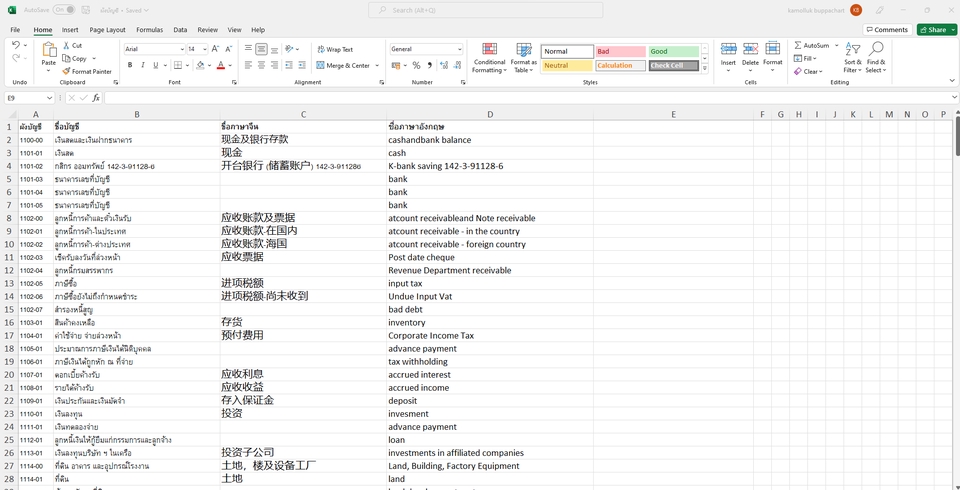960x490 pixels.
Task: Decrease decimal places
Action: pos(459,65)
